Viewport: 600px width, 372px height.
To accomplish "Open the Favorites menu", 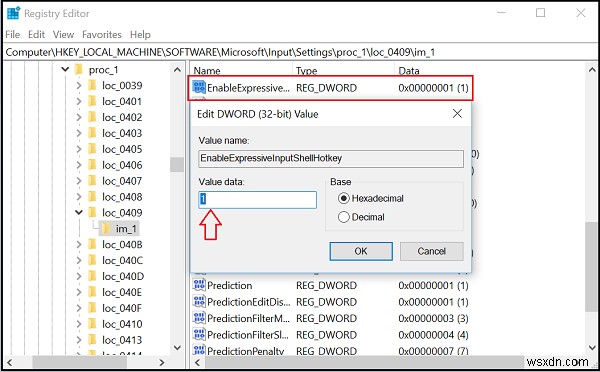I will pos(102,34).
